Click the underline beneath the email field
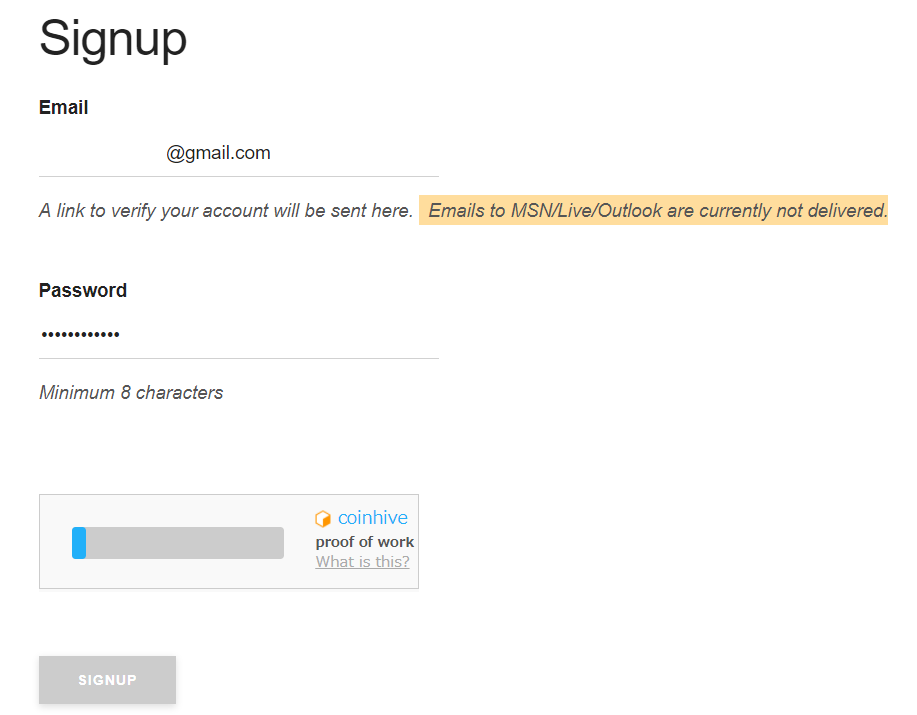The image size is (917, 715). coord(238,176)
